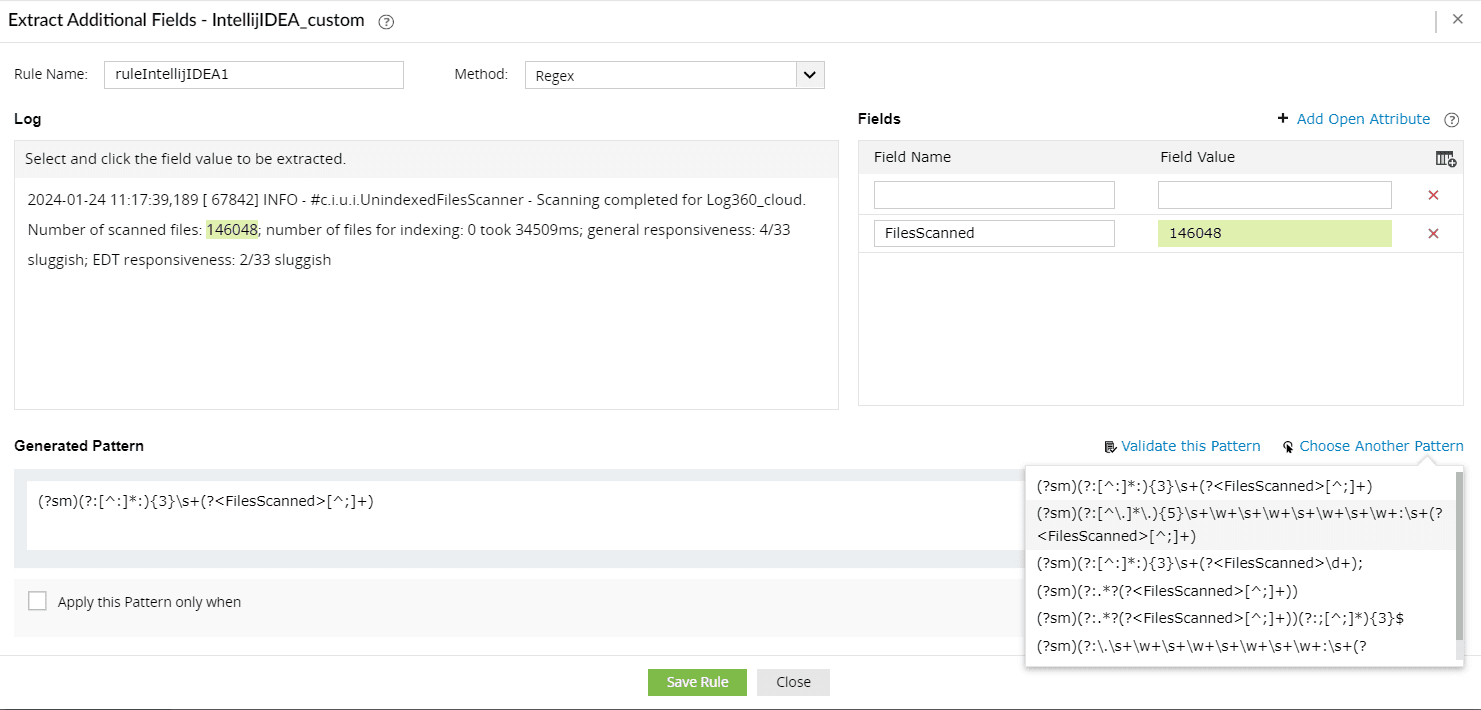Open the Method dropdown arrow
The height and width of the screenshot is (710, 1481).
pos(810,75)
